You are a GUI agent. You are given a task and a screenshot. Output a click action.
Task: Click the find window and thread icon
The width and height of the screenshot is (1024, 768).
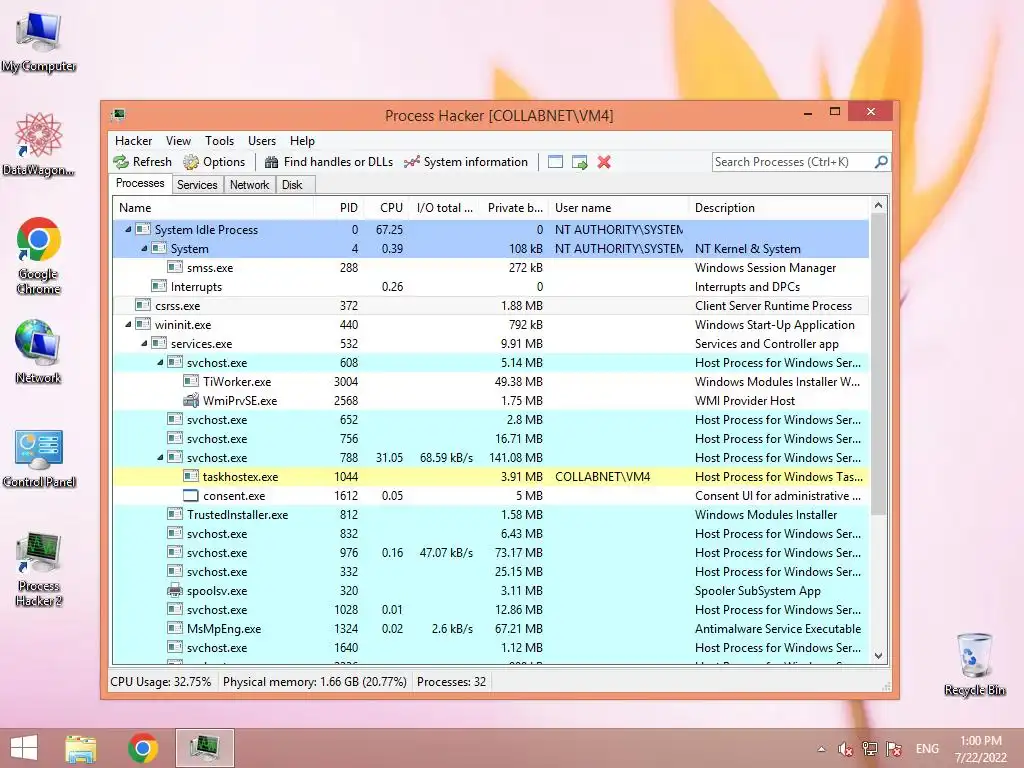(x=579, y=162)
